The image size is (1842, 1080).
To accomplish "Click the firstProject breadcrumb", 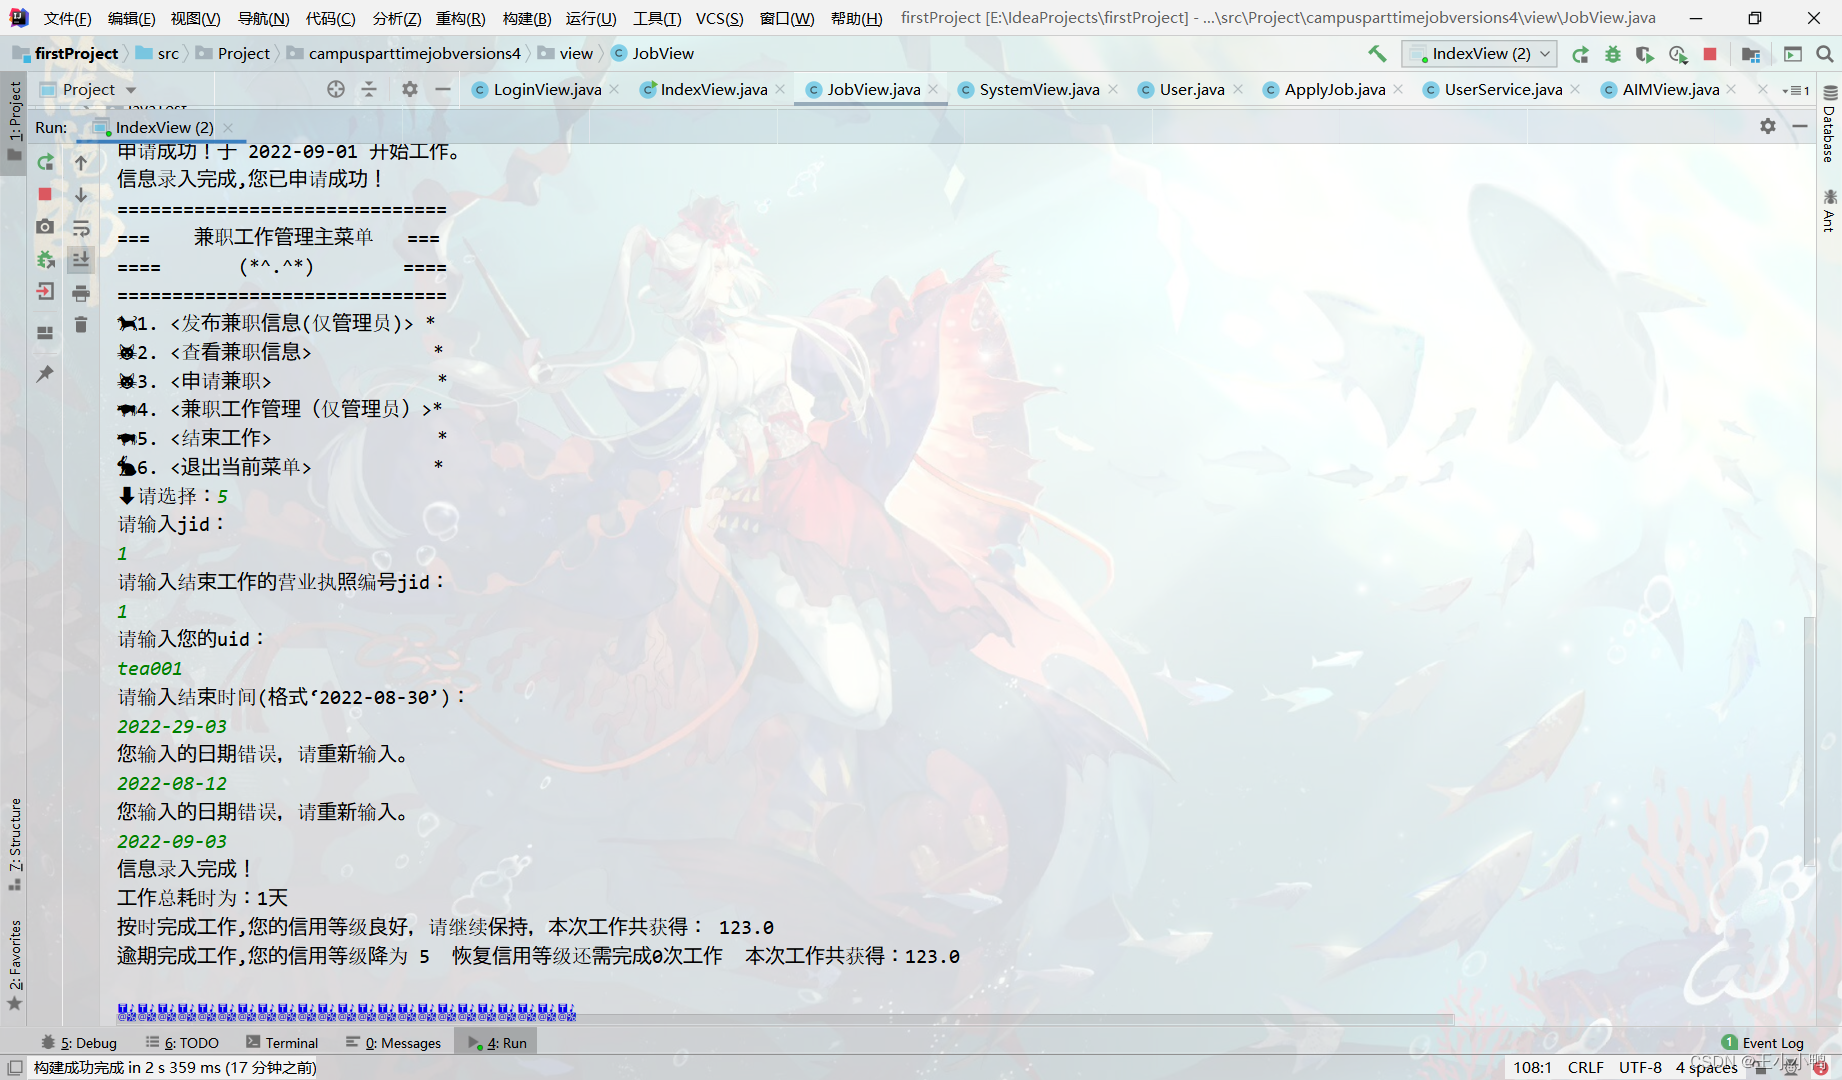I will click(x=66, y=53).
